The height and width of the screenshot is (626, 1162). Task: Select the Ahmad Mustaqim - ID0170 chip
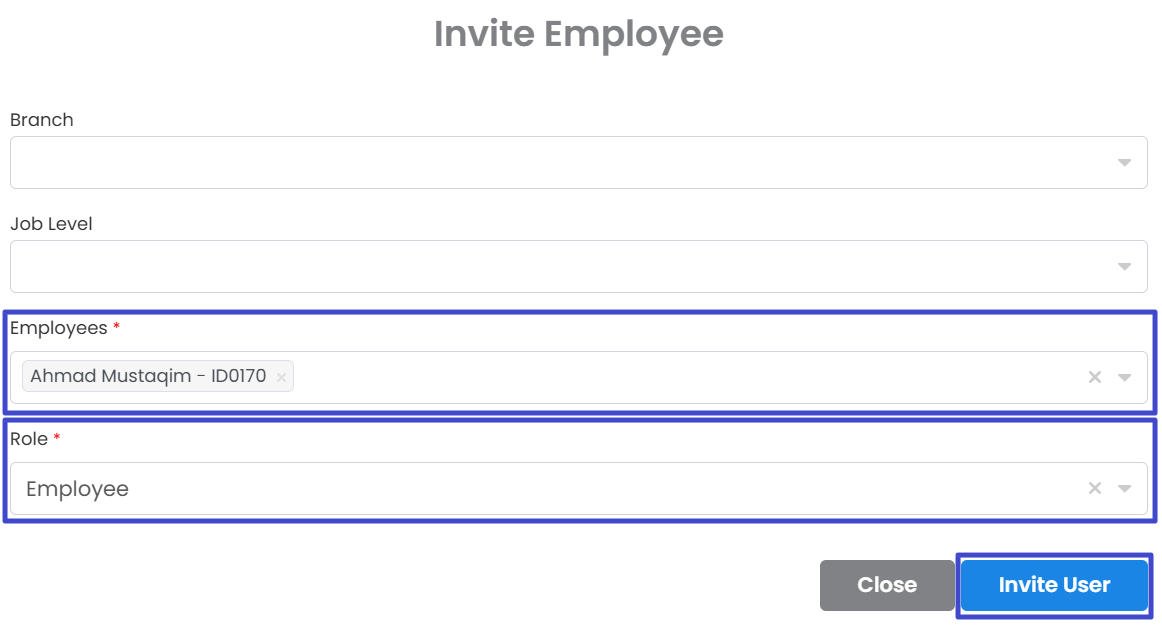pos(148,377)
